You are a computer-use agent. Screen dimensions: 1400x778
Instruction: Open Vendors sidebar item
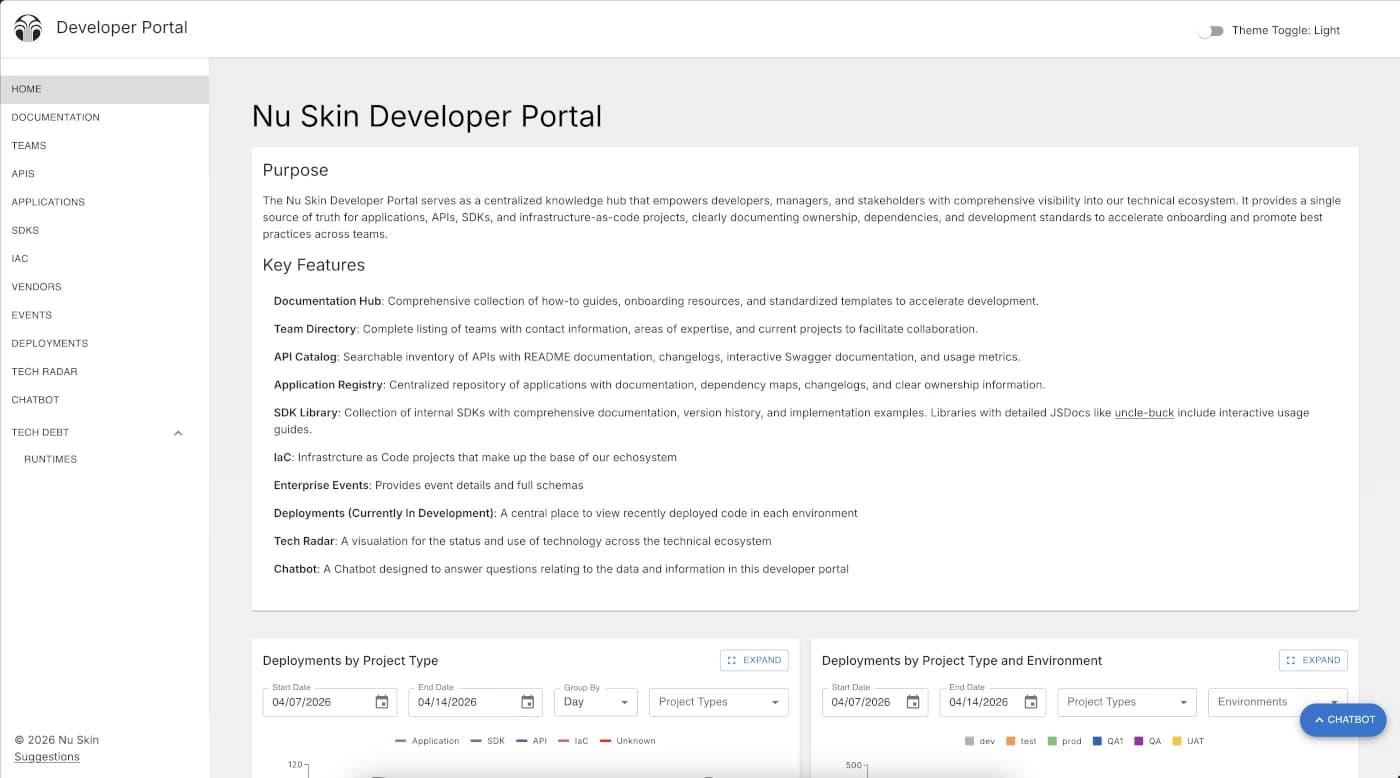pyautogui.click(x=104, y=286)
